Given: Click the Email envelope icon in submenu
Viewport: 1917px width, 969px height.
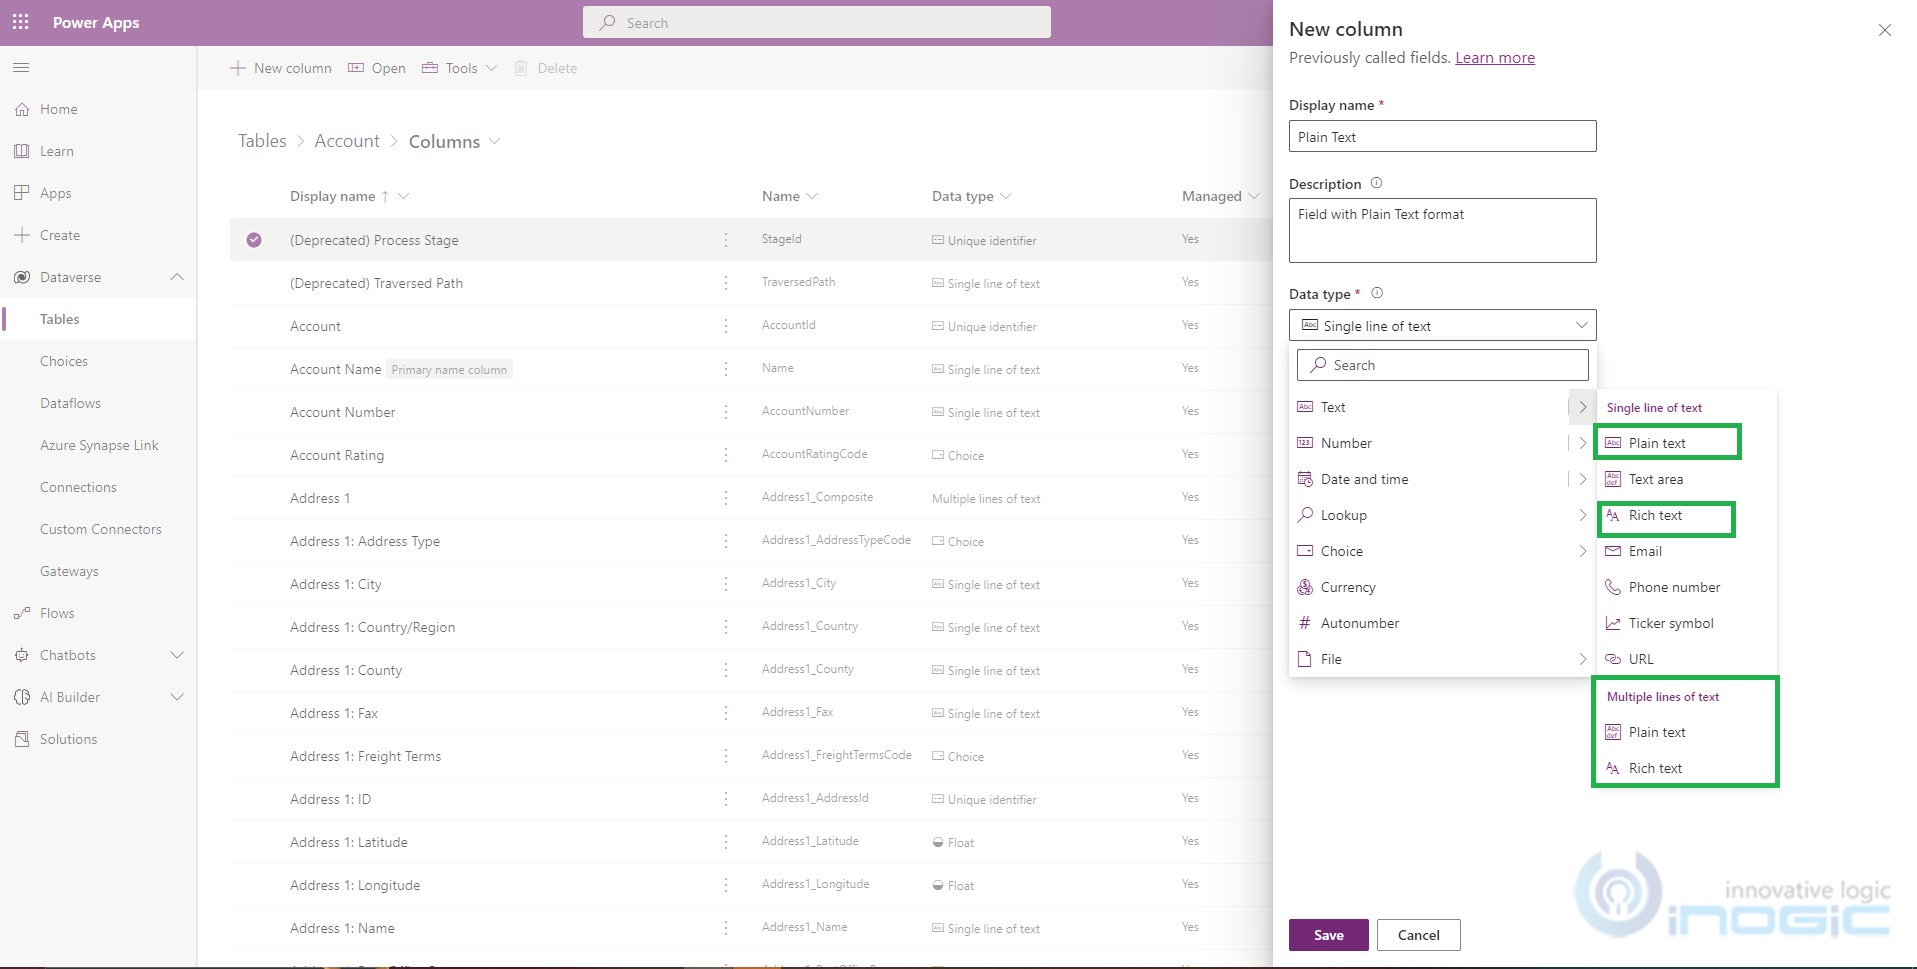Looking at the screenshot, I should coord(1613,551).
